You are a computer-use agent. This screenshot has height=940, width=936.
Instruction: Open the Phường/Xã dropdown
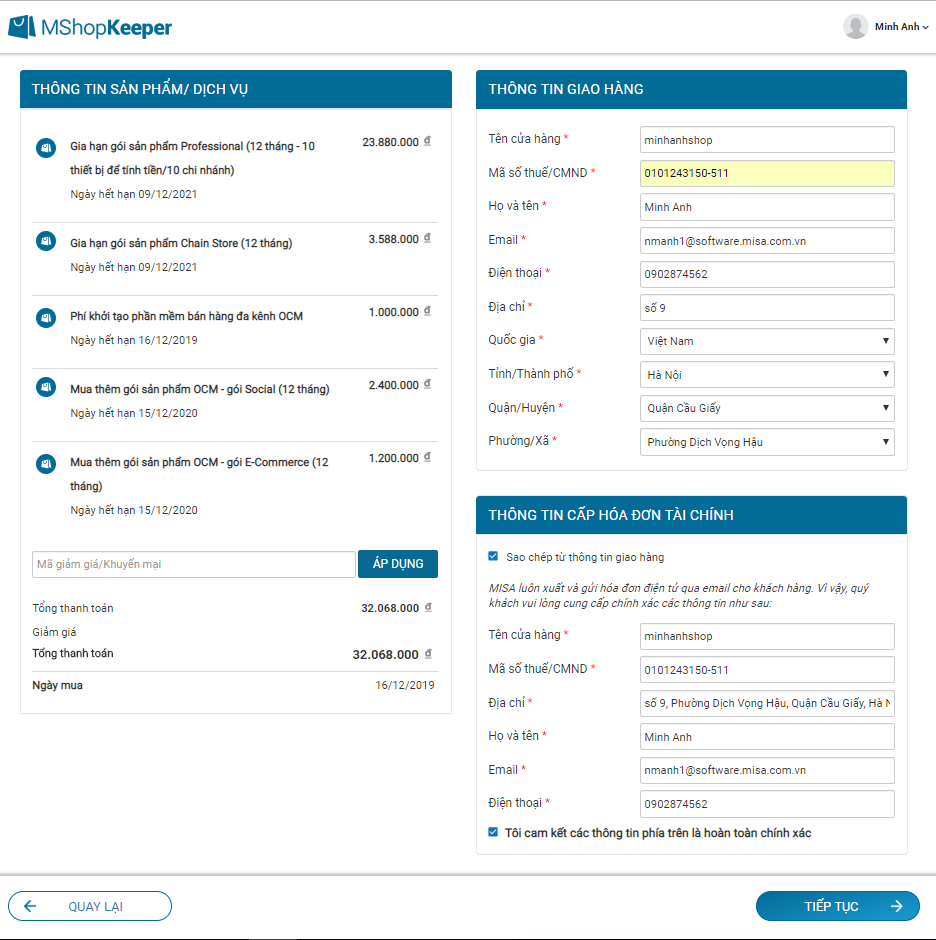767,442
